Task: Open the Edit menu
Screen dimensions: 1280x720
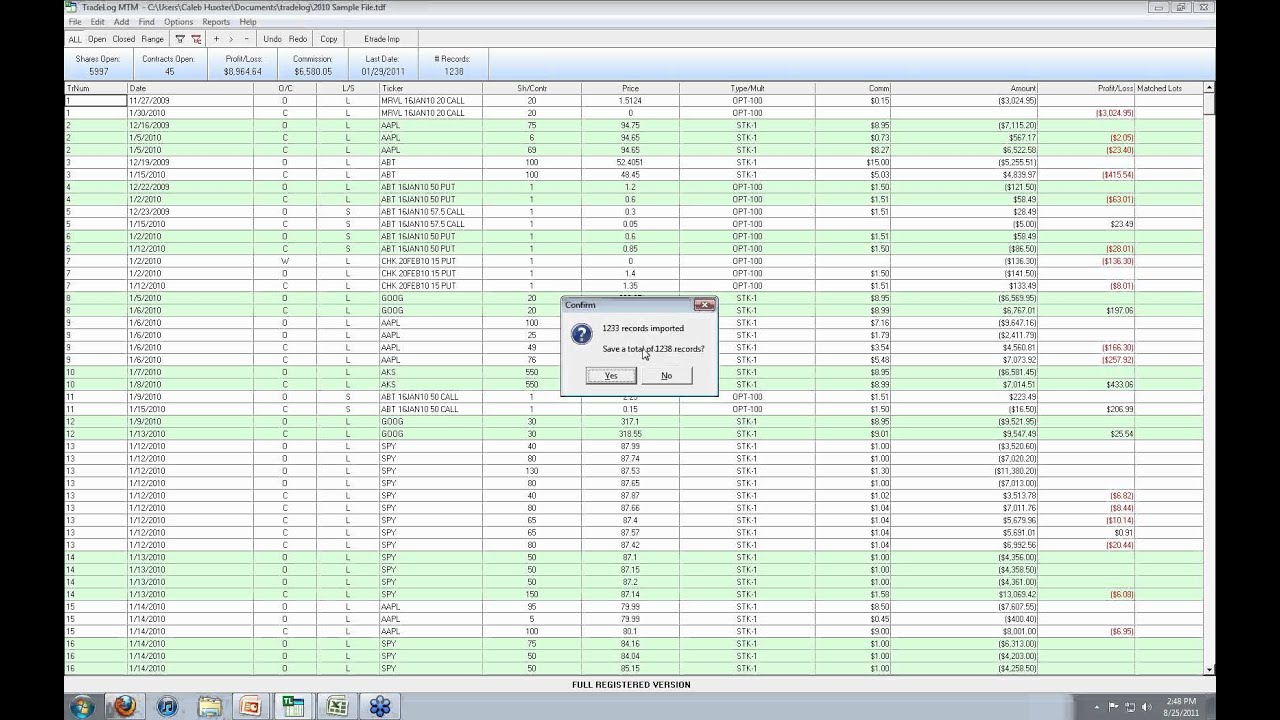Action: [x=97, y=22]
